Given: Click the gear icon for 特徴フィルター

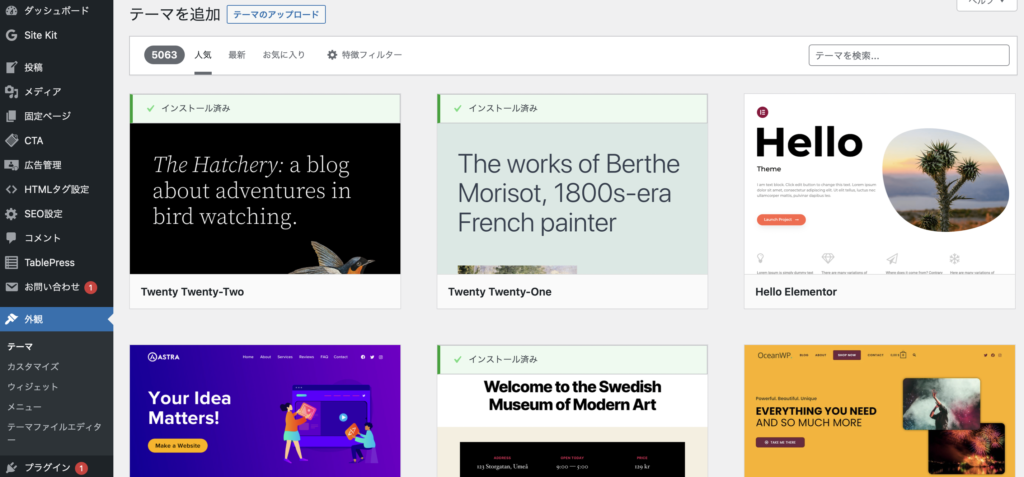Looking at the screenshot, I should 332,55.
